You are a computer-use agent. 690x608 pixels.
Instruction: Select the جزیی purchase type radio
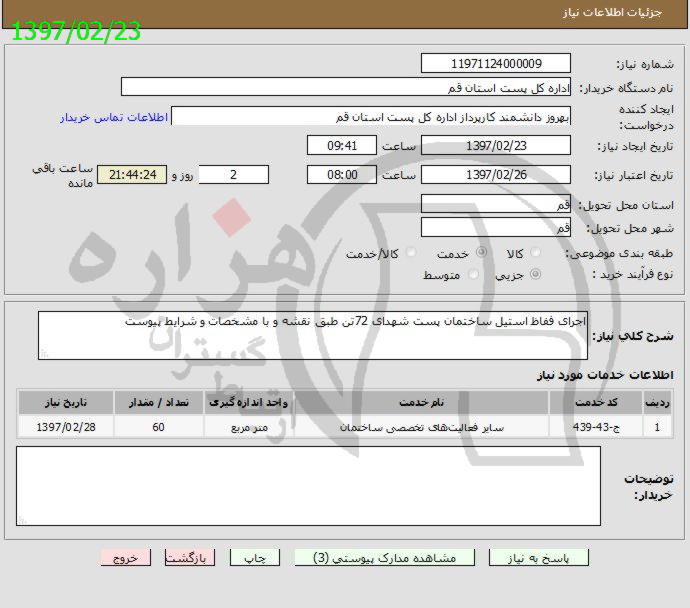point(536,275)
